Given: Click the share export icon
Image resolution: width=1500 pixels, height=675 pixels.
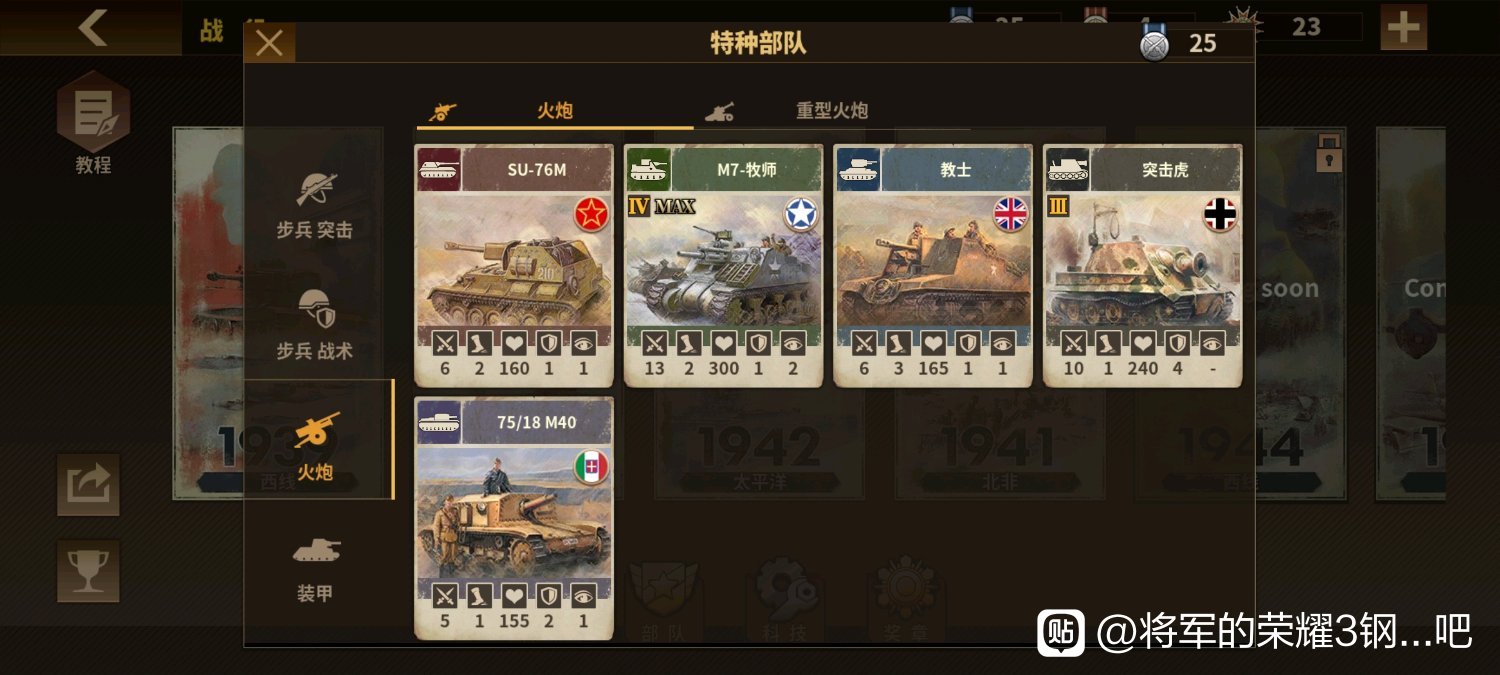Looking at the screenshot, I should coord(88,485).
